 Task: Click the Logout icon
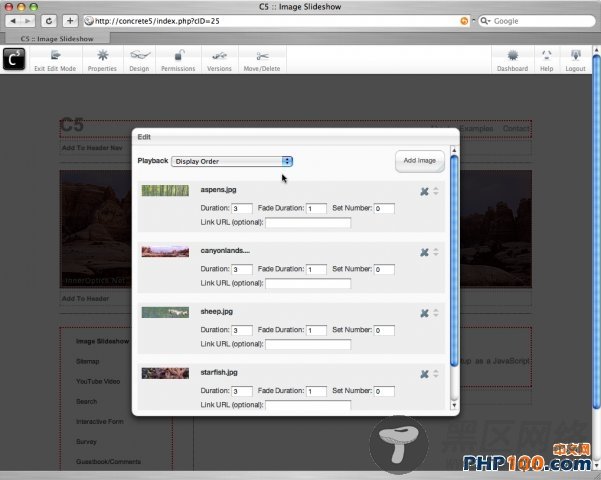click(575, 59)
